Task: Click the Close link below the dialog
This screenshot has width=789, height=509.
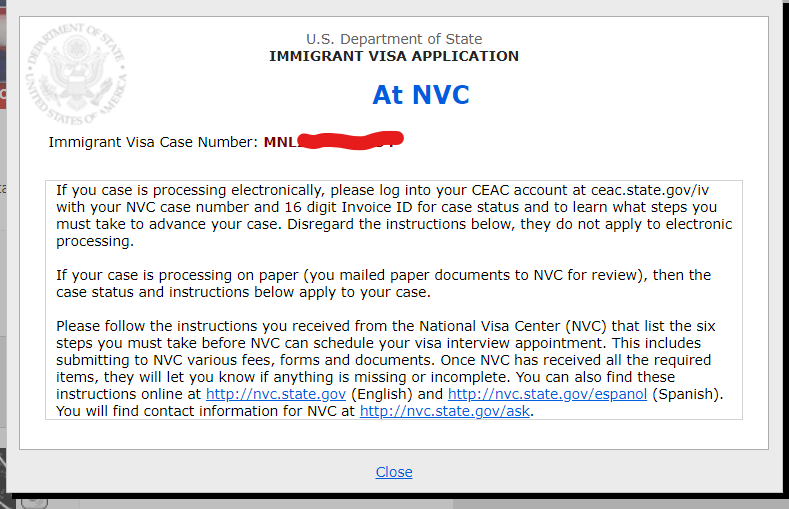Action: coord(394,472)
